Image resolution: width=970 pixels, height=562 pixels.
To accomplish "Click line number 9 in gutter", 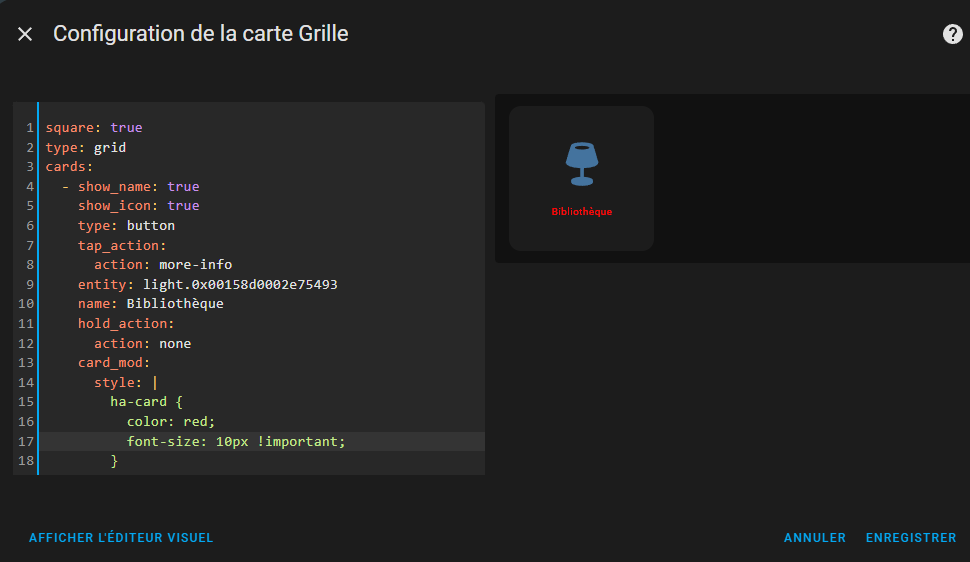I will click(30, 284).
